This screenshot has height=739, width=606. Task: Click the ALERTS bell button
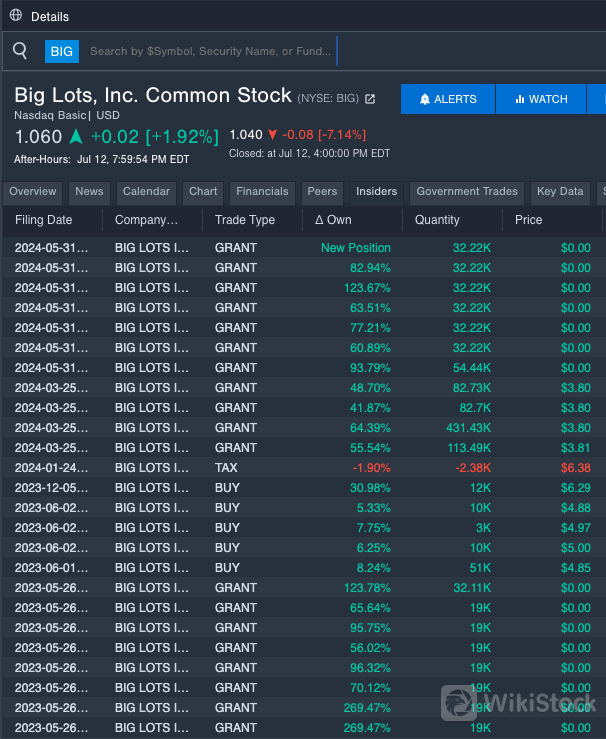448,99
